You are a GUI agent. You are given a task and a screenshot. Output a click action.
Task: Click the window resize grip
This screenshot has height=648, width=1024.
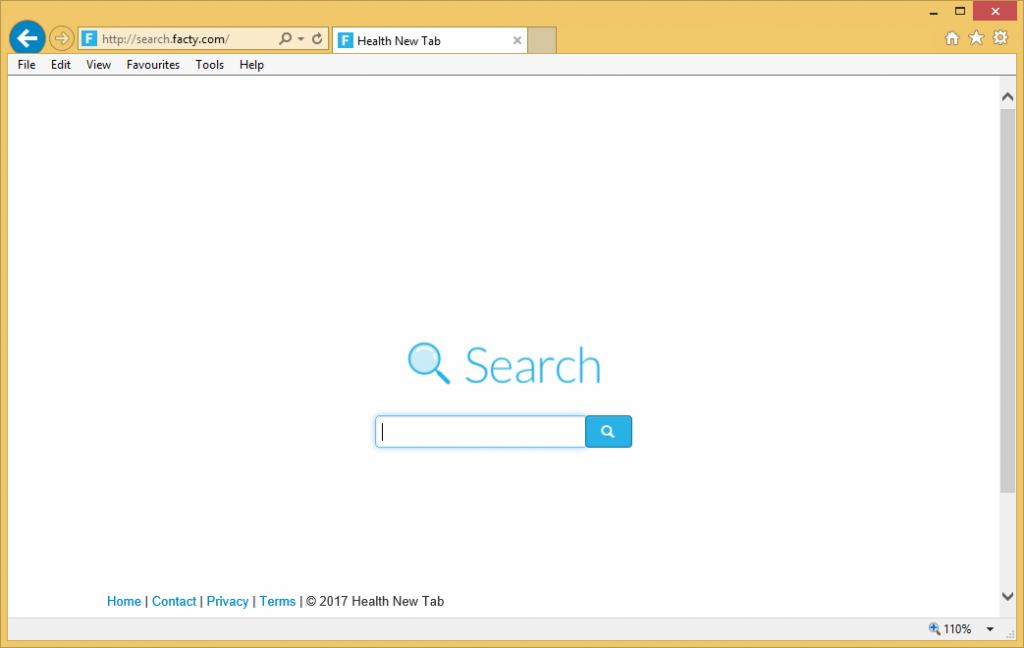point(1010,634)
